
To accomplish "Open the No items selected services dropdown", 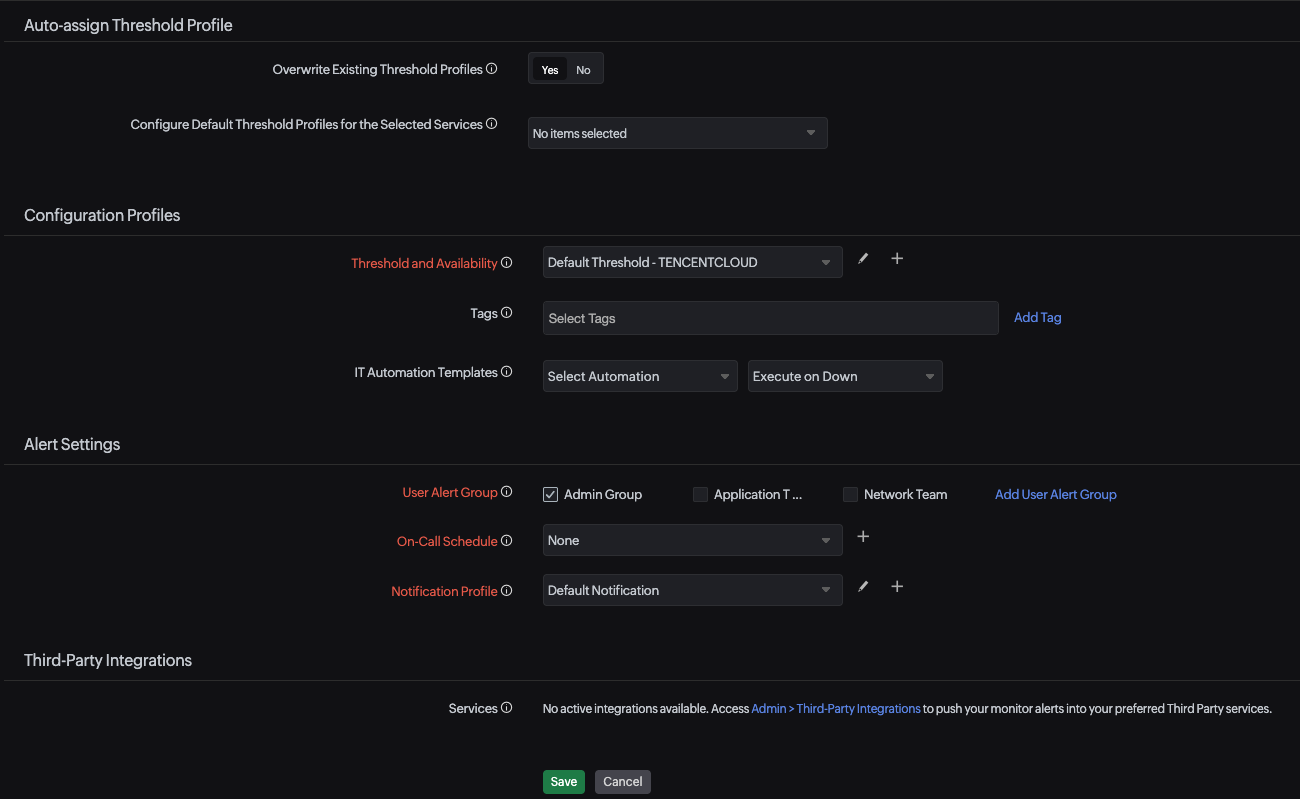I will coord(677,132).
